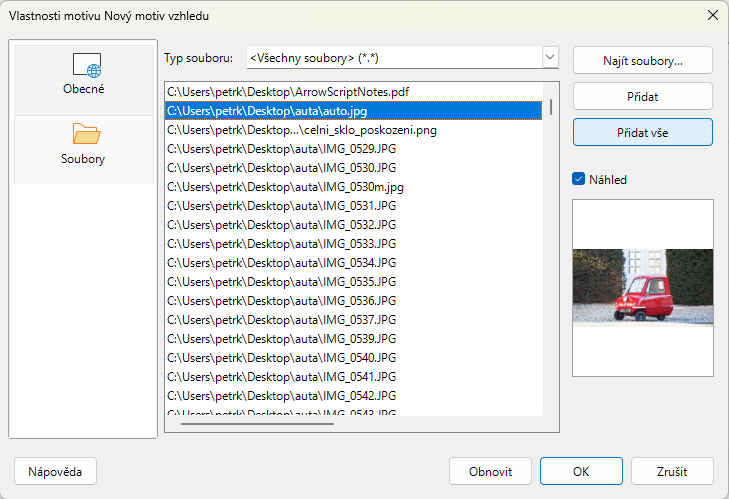Select IMG_0540.JPG in the file list

click(x=354, y=358)
